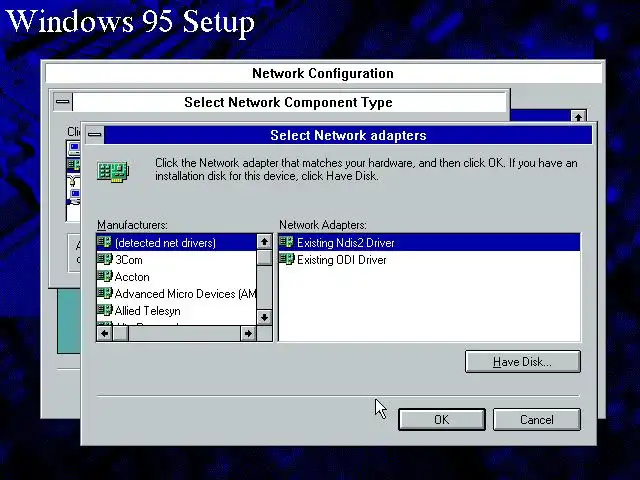Cancel the Select Network adapters dialog
The width and height of the screenshot is (640, 480).
click(537, 420)
